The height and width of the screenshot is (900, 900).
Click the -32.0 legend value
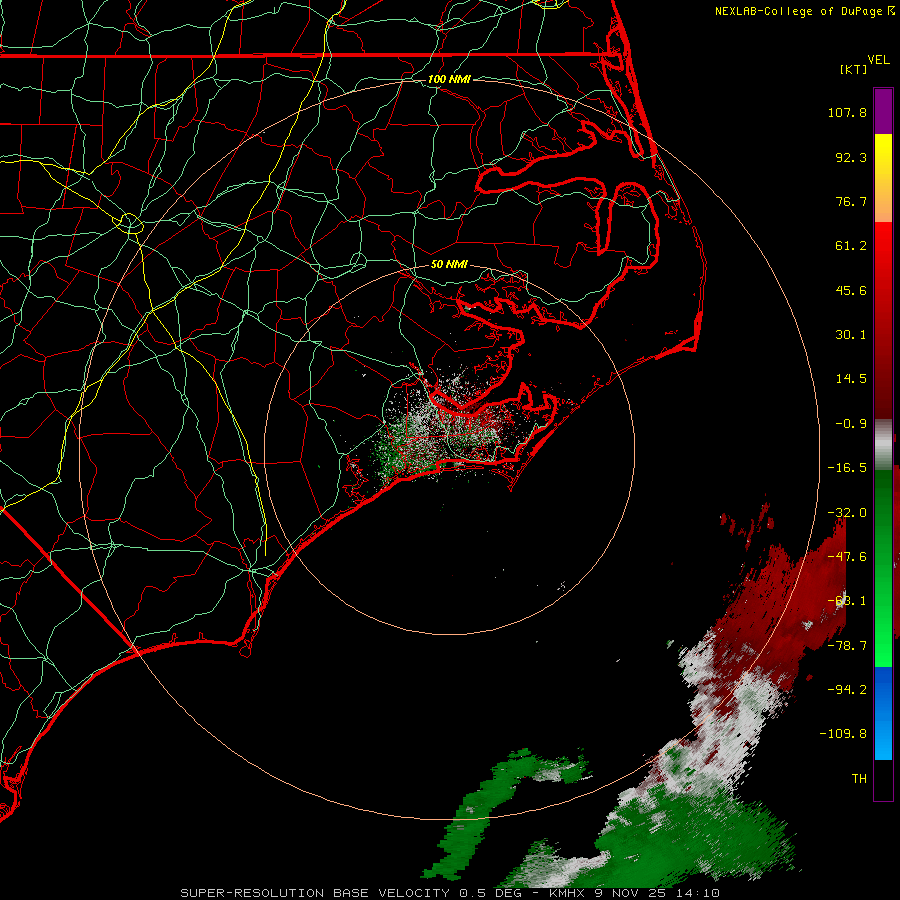coord(847,513)
